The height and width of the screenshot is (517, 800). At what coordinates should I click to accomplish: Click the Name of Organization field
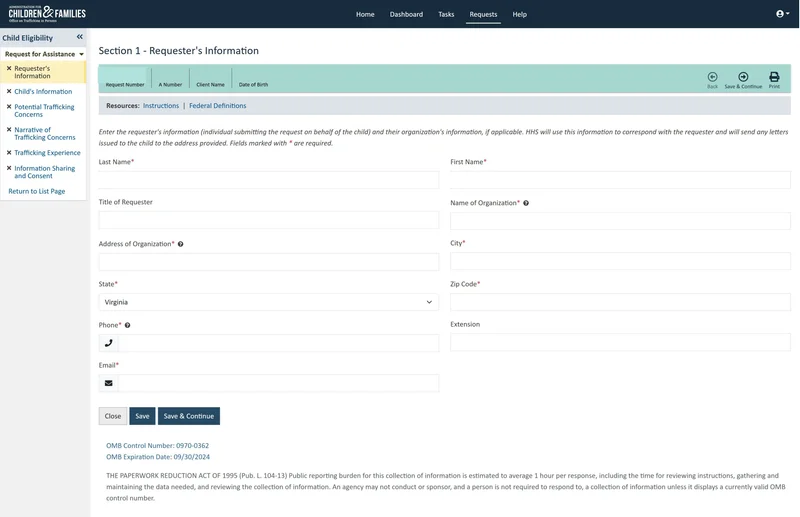620,221
